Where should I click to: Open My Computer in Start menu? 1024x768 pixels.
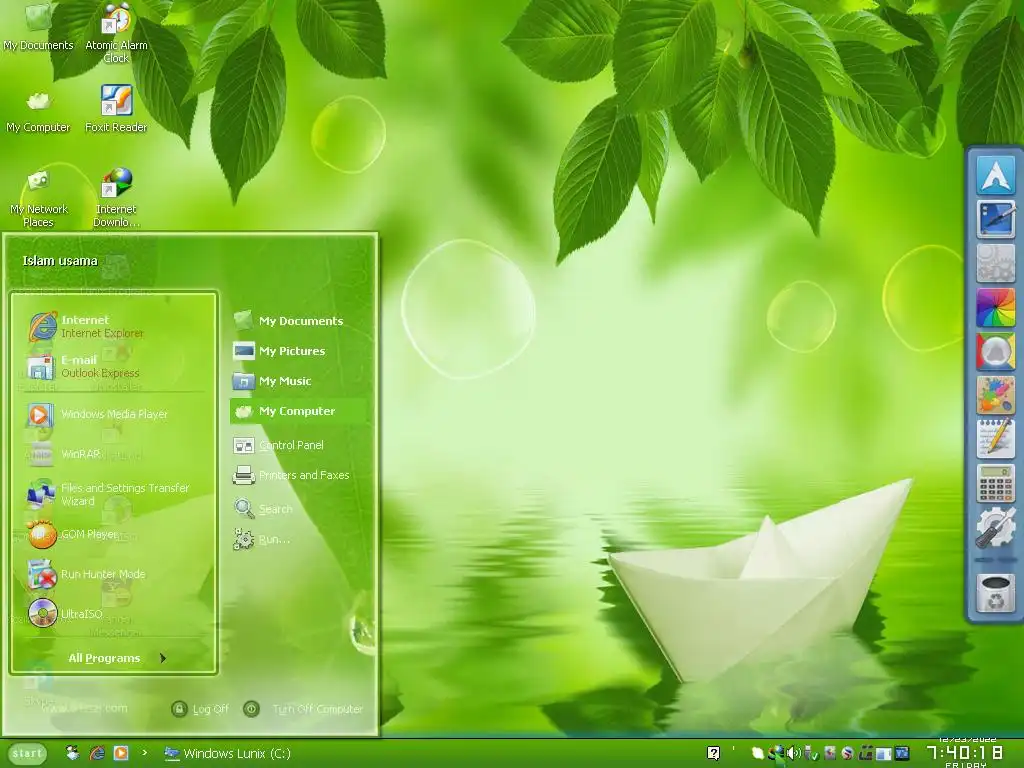(x=298, y=411)
